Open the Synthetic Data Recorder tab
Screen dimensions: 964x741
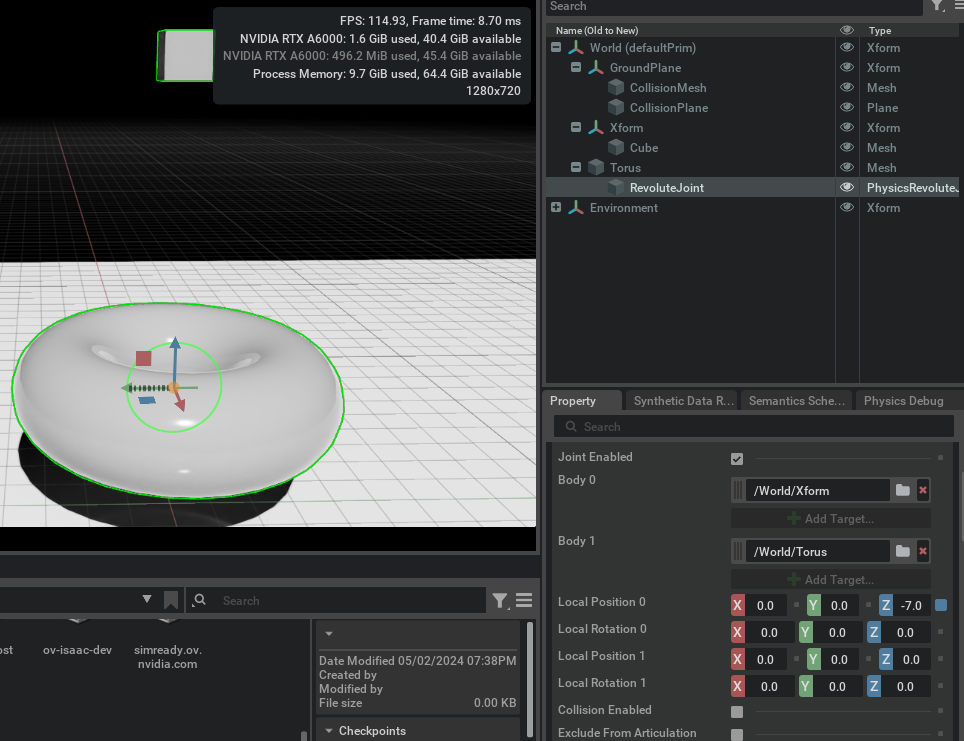coord(683,401)
